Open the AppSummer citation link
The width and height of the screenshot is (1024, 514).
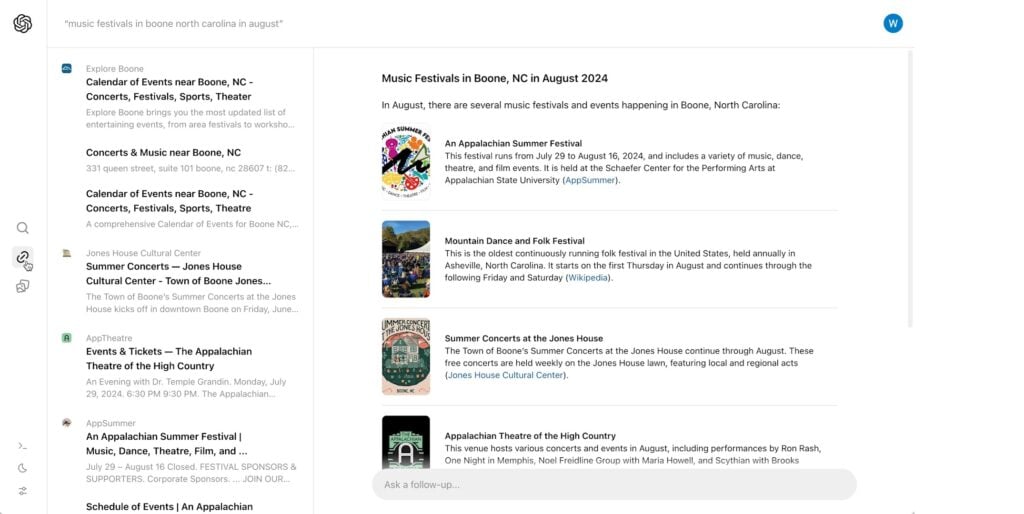(x=591, y=181)
